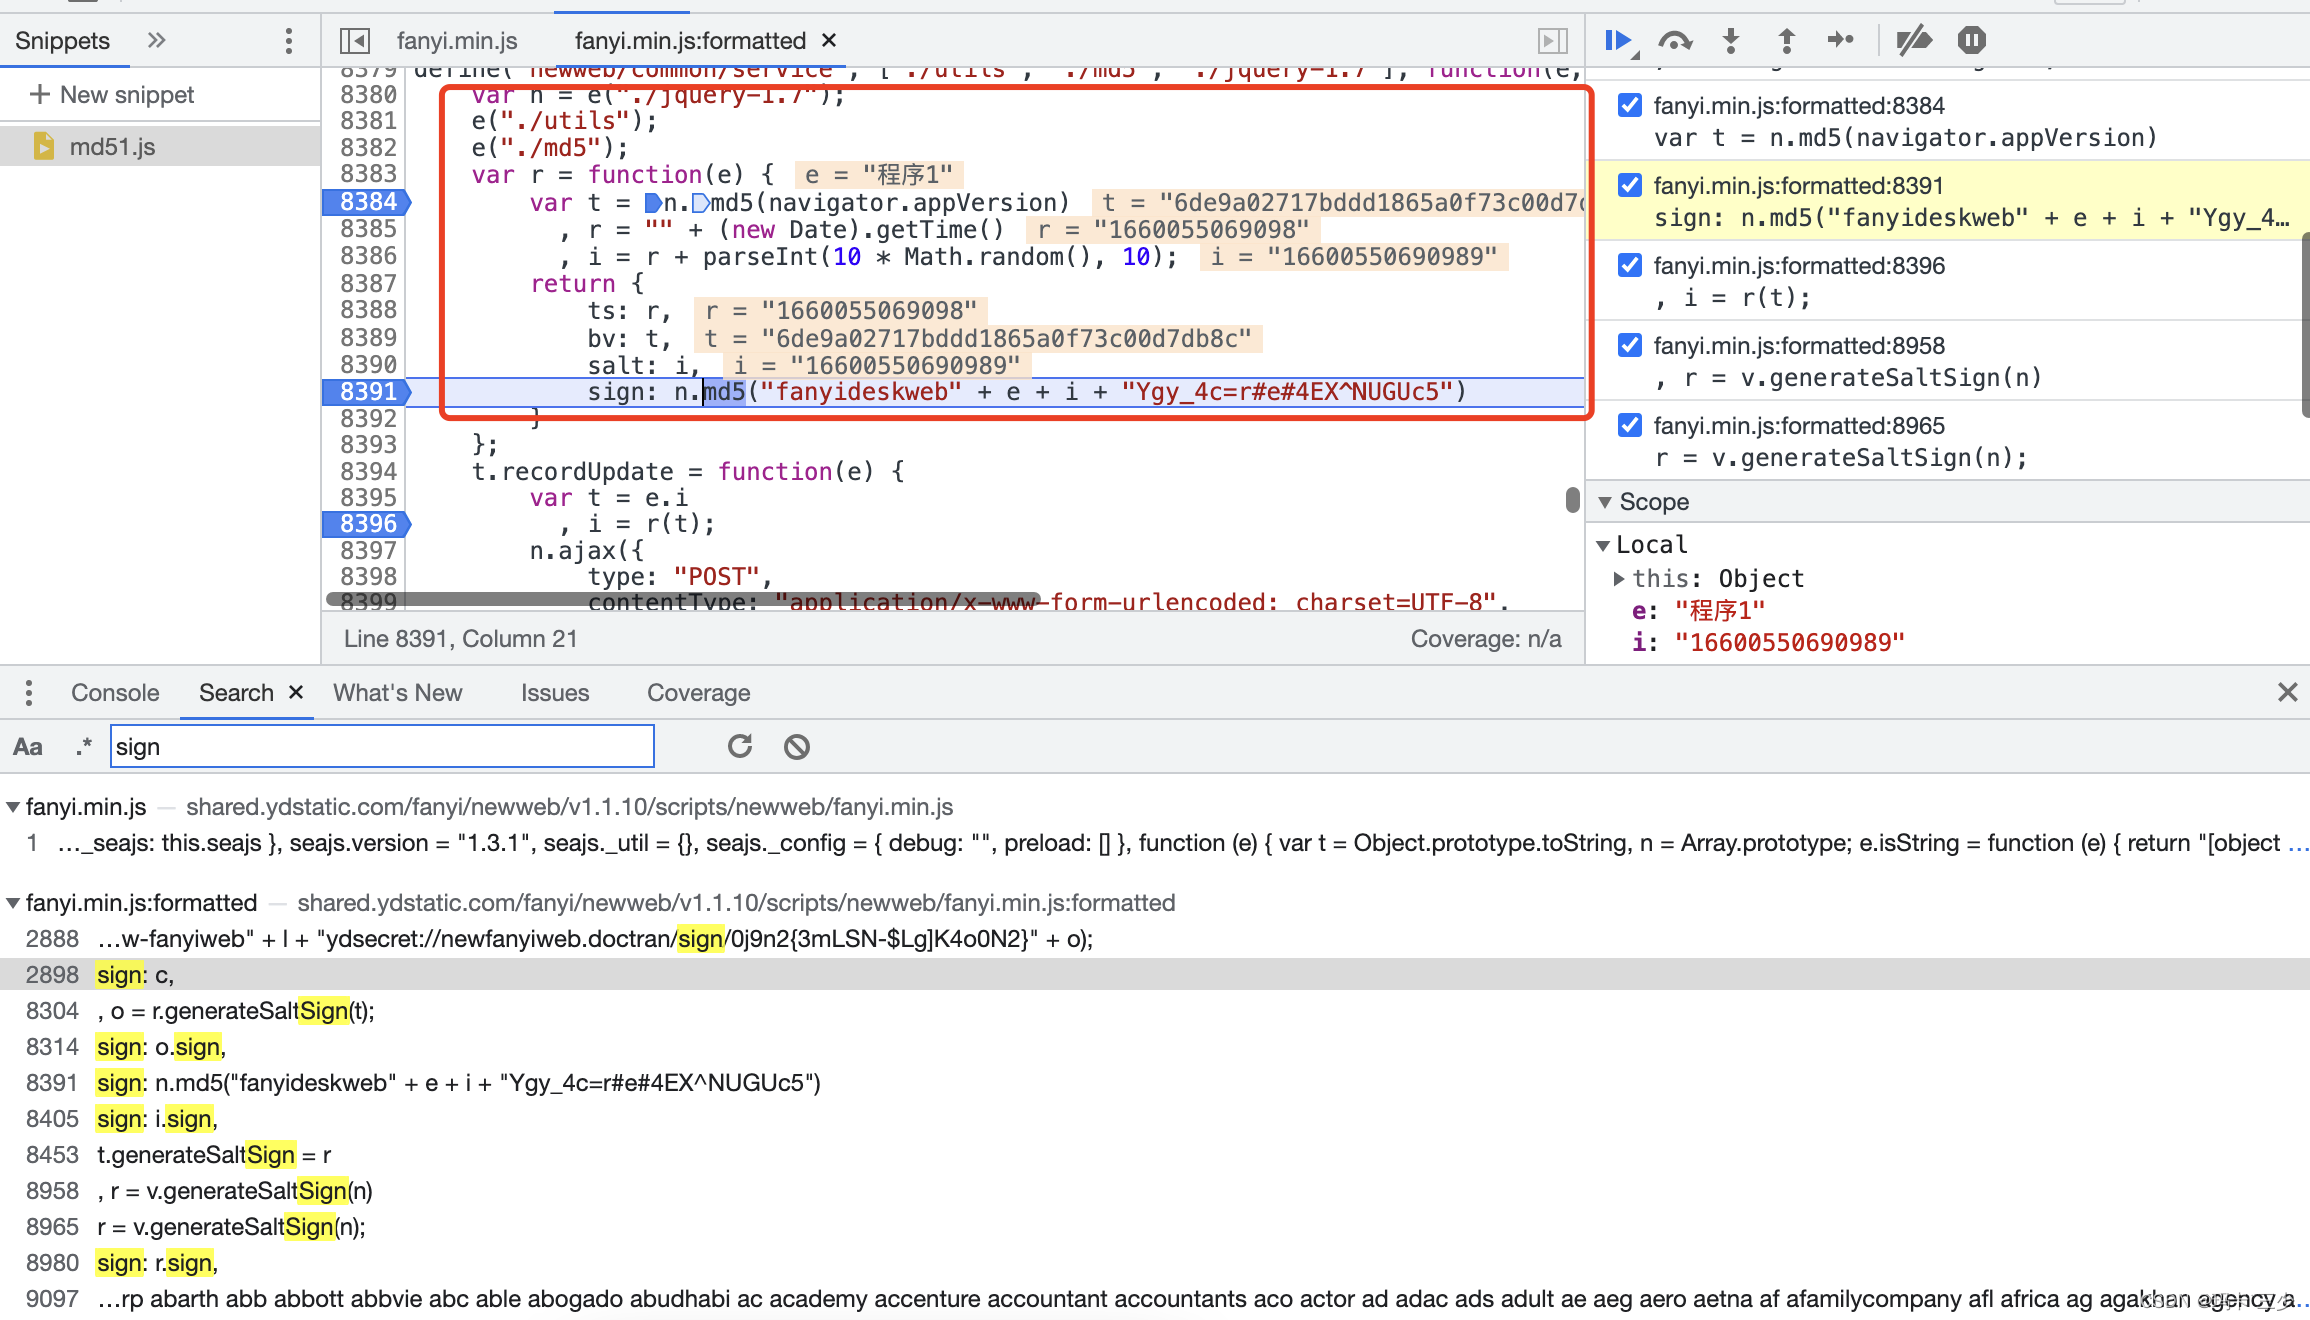
Task: Open drawer more tools menu
Action: pyautogui.click(x=29, y=692)
